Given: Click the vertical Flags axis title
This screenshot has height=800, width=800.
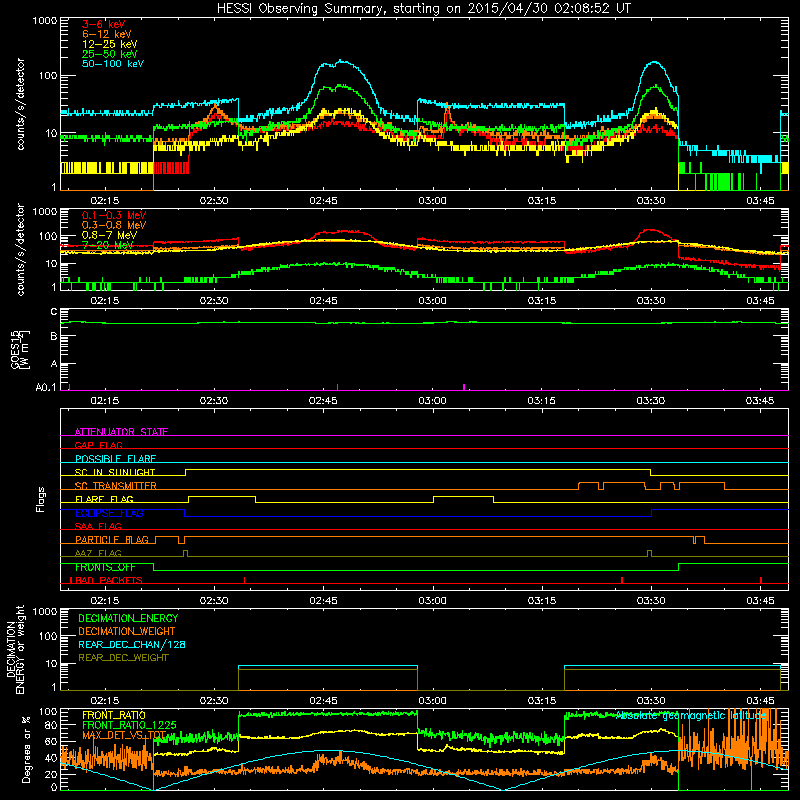Looking at the screenshot, I should pos(41,499).
